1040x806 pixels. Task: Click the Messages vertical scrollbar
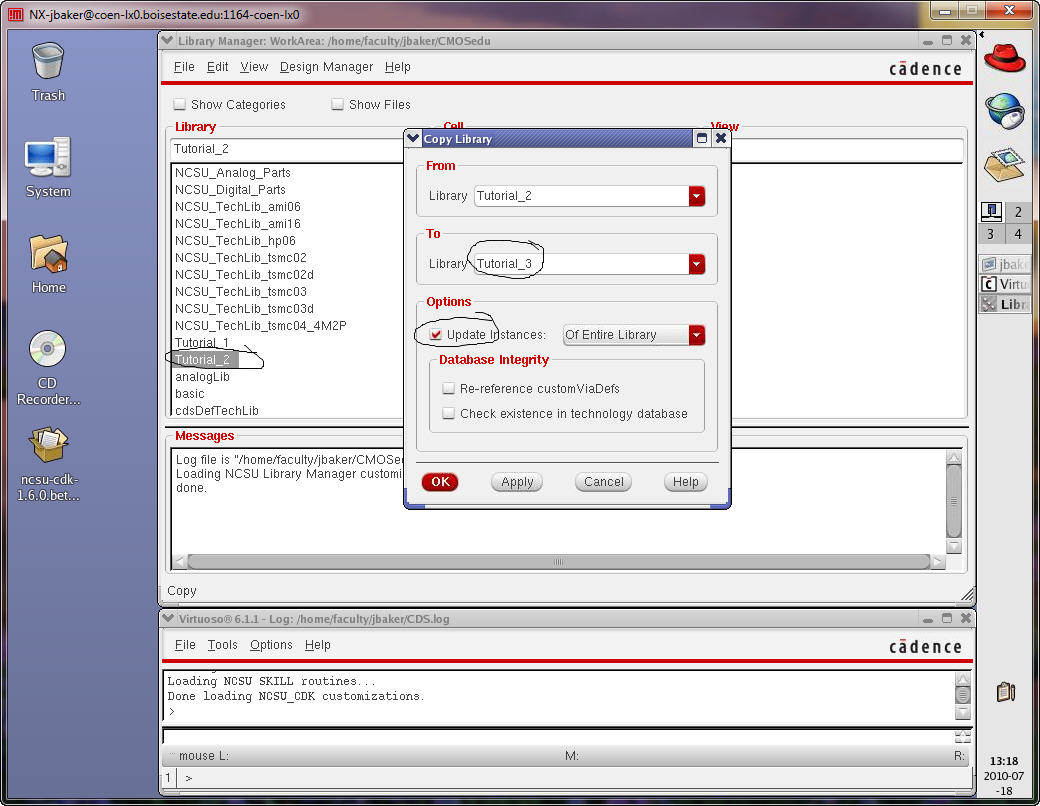(954, 502)
